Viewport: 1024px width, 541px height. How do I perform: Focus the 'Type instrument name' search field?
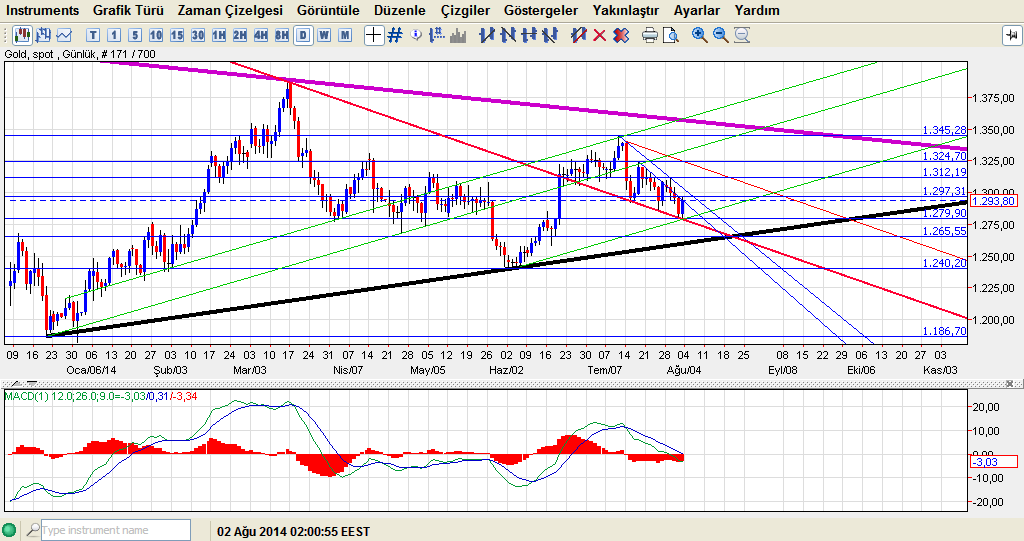point(116,530)
